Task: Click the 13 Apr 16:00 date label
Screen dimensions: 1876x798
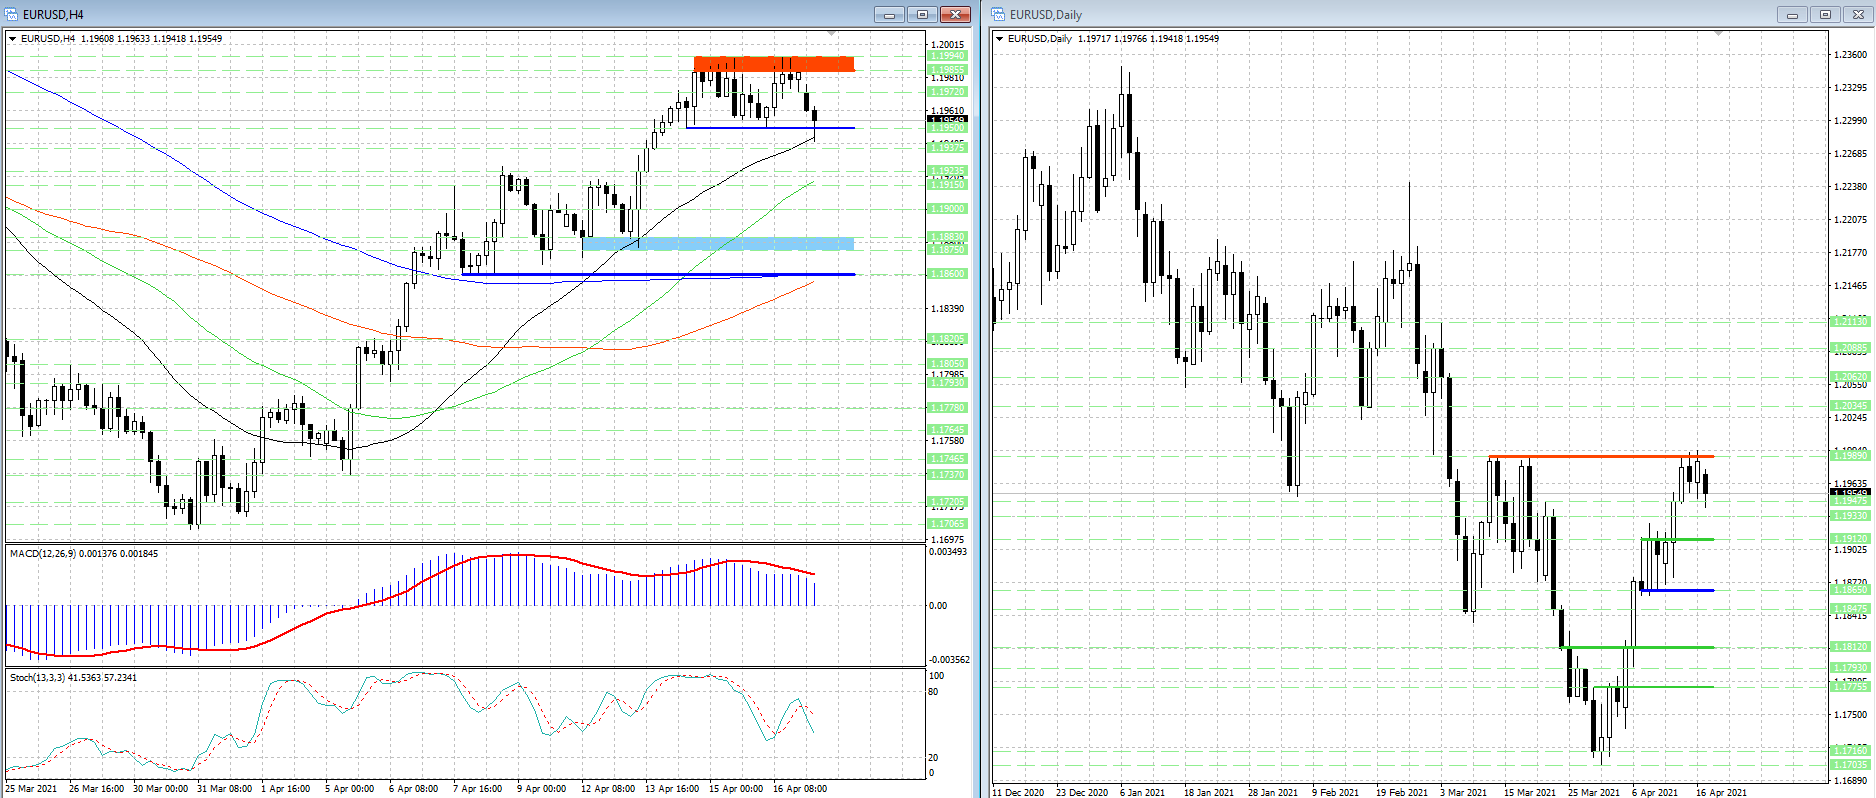Action: click(672, 789)
